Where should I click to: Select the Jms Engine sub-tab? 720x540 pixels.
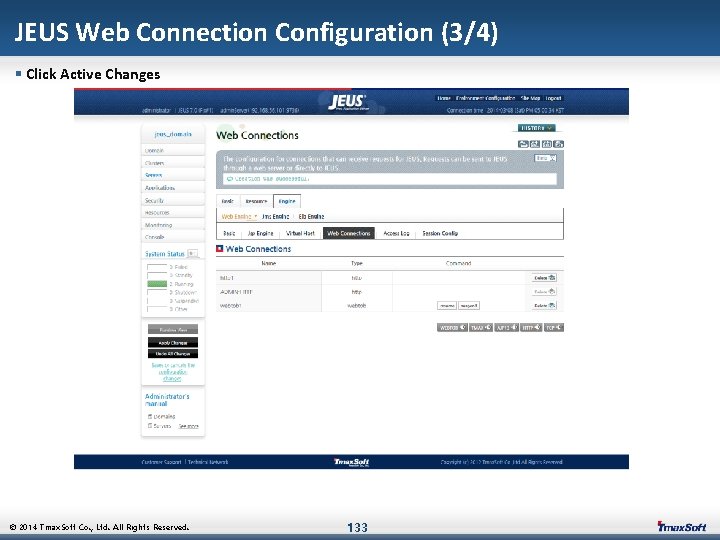pos(276,216)
